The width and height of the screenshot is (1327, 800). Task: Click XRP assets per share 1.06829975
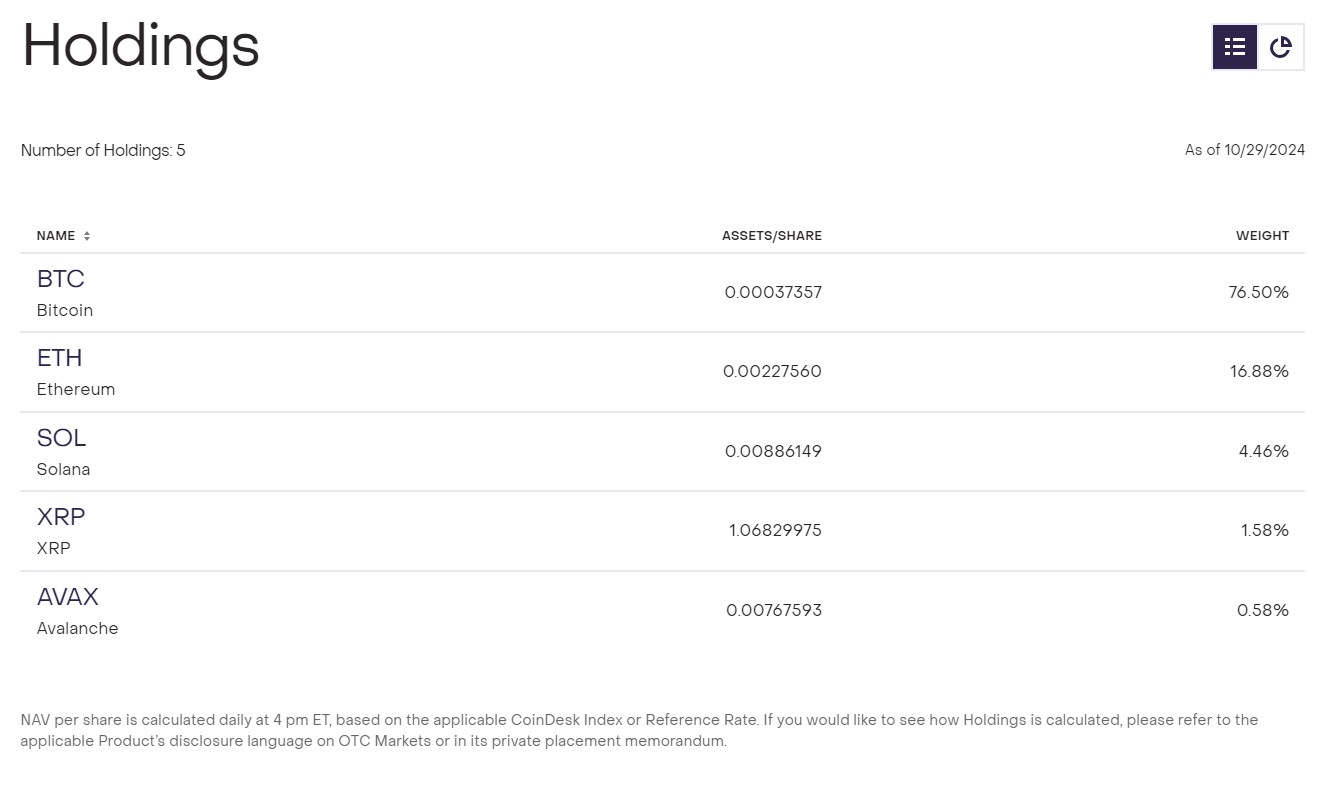(x=775, y=530)
